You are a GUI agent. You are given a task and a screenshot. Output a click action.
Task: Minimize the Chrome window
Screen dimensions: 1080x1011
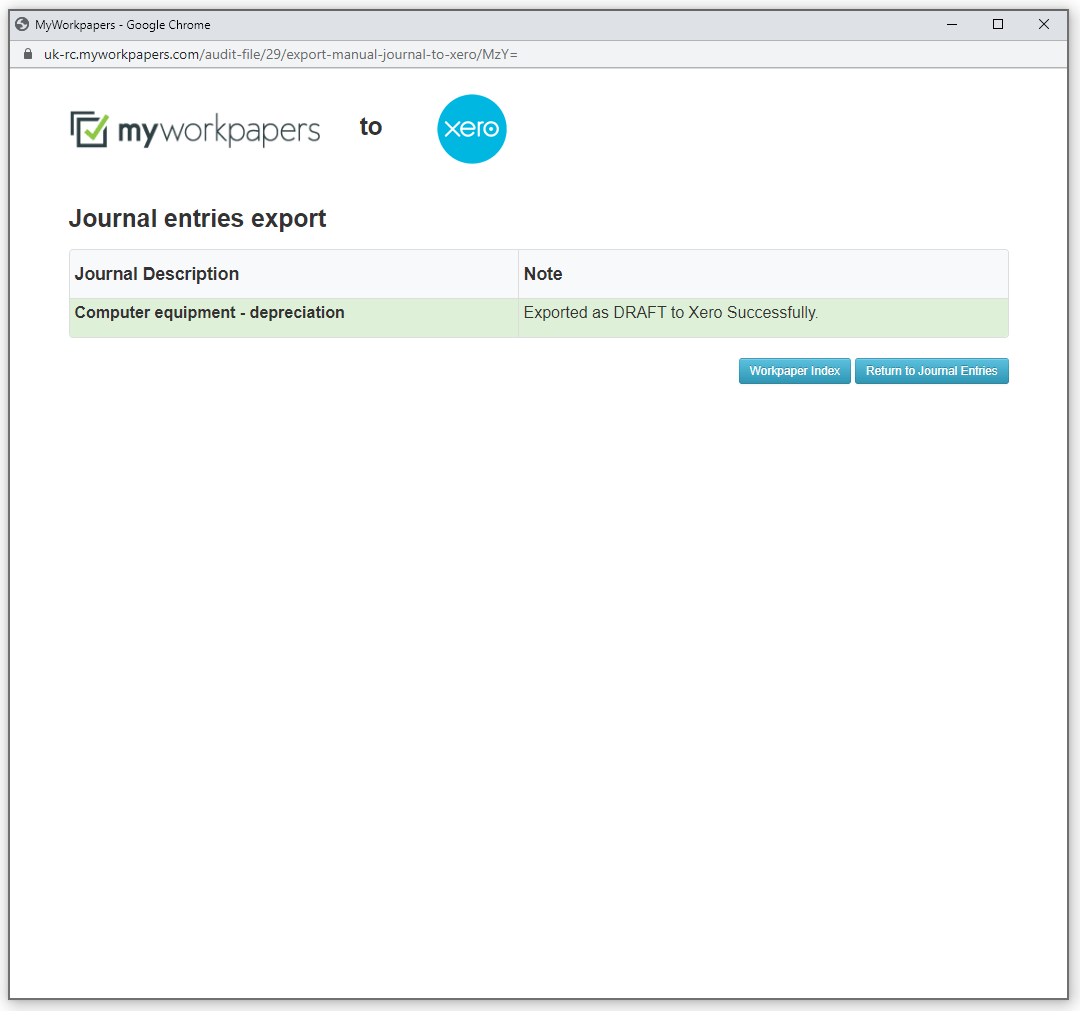point(951,24)
